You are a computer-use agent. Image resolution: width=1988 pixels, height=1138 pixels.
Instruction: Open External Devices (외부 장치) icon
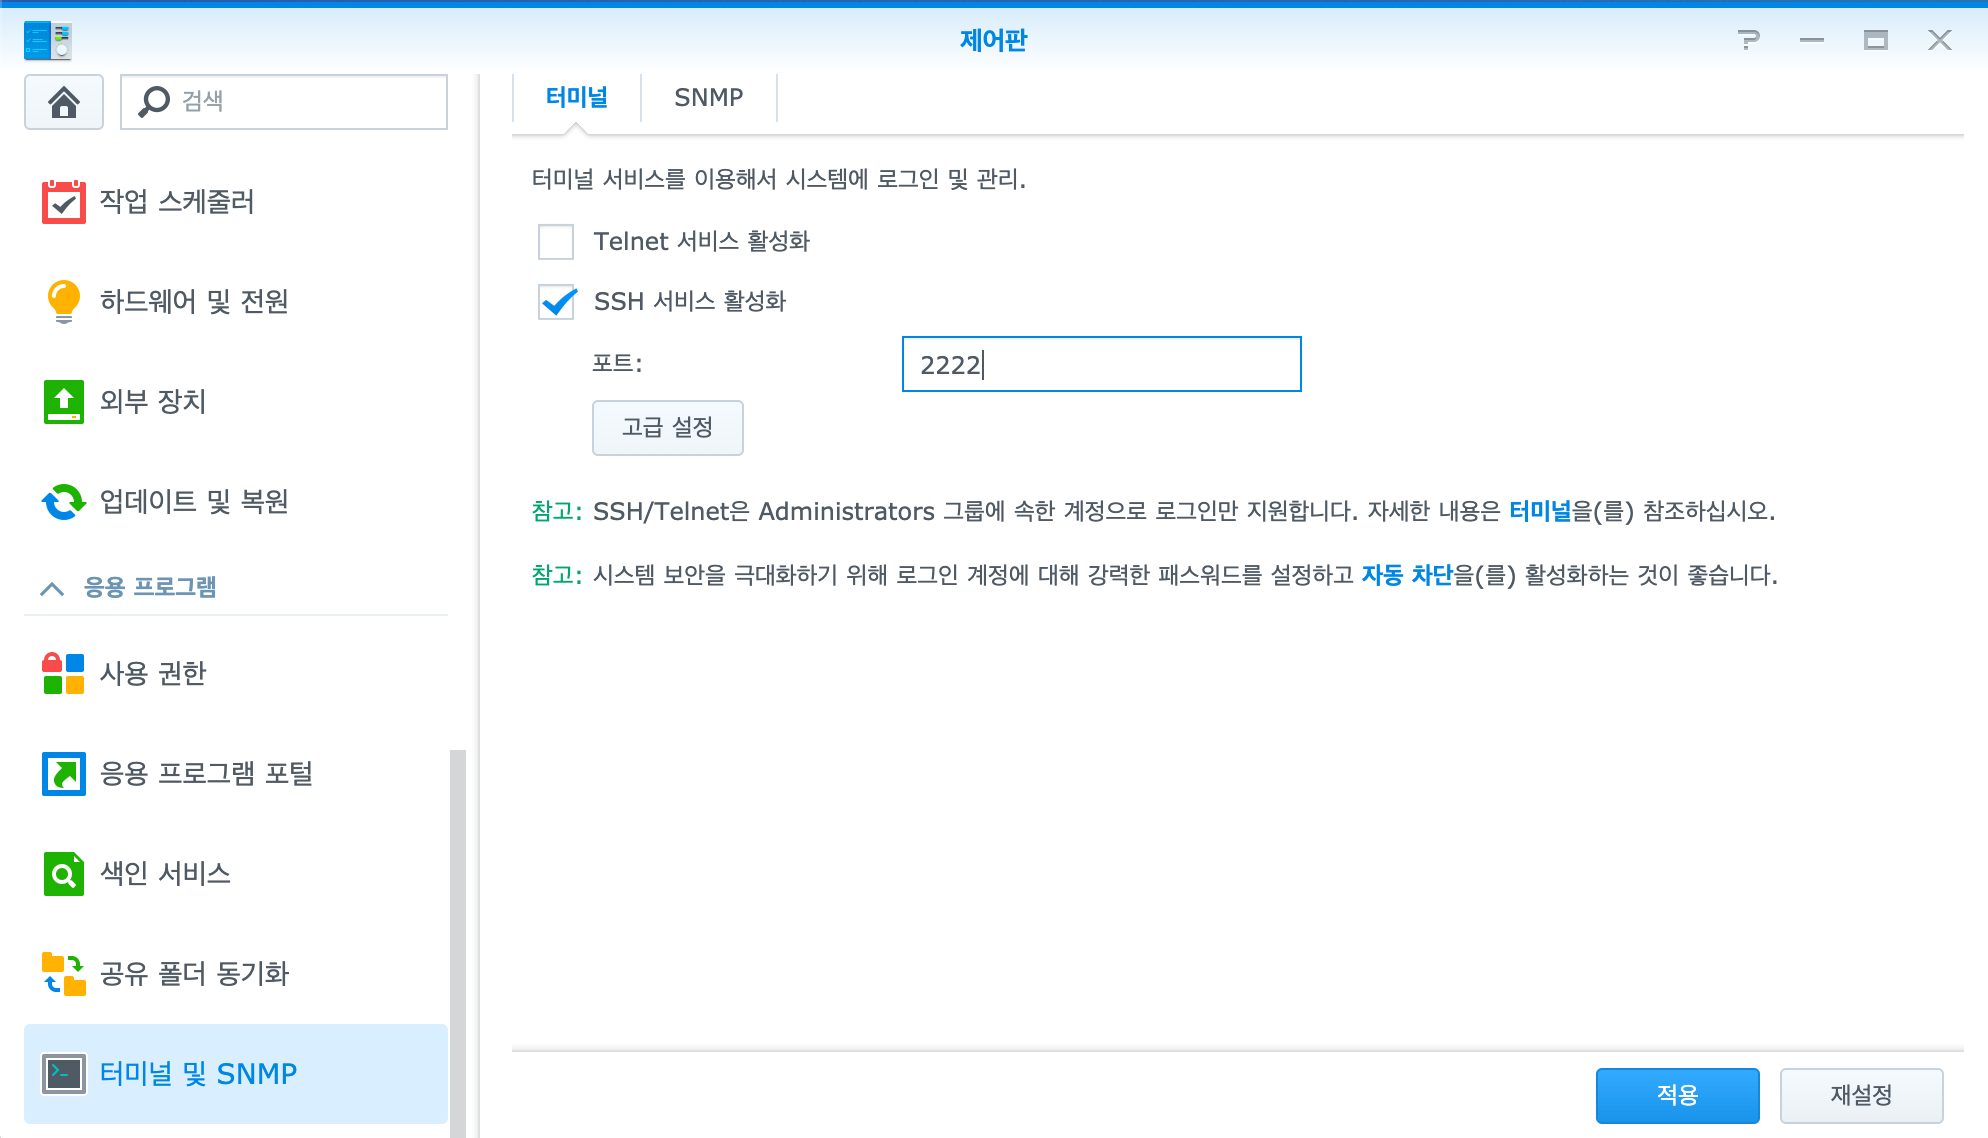tap(64, 402)
